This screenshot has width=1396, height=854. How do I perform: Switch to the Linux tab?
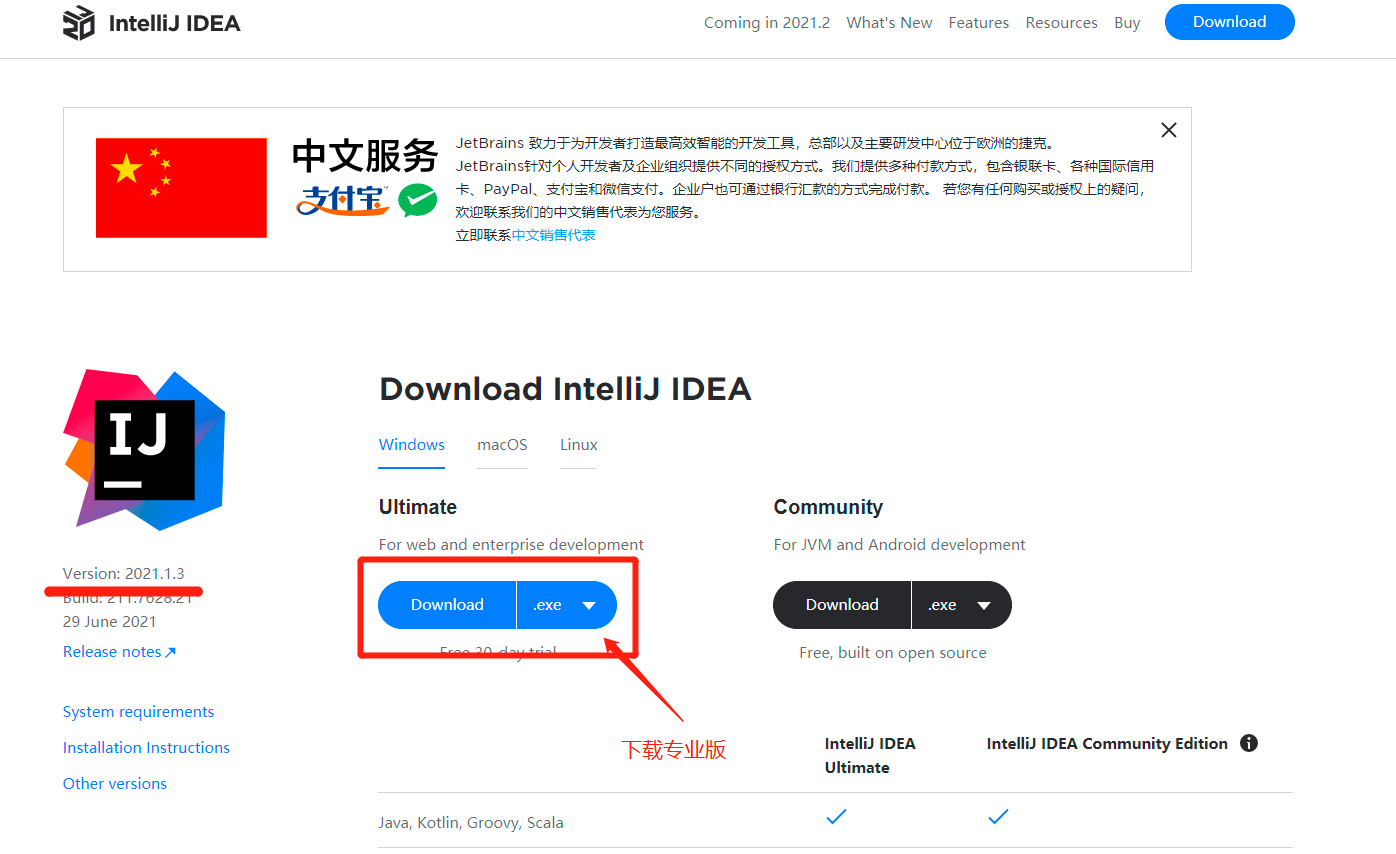pyautogui.click(x=579, y=445)
